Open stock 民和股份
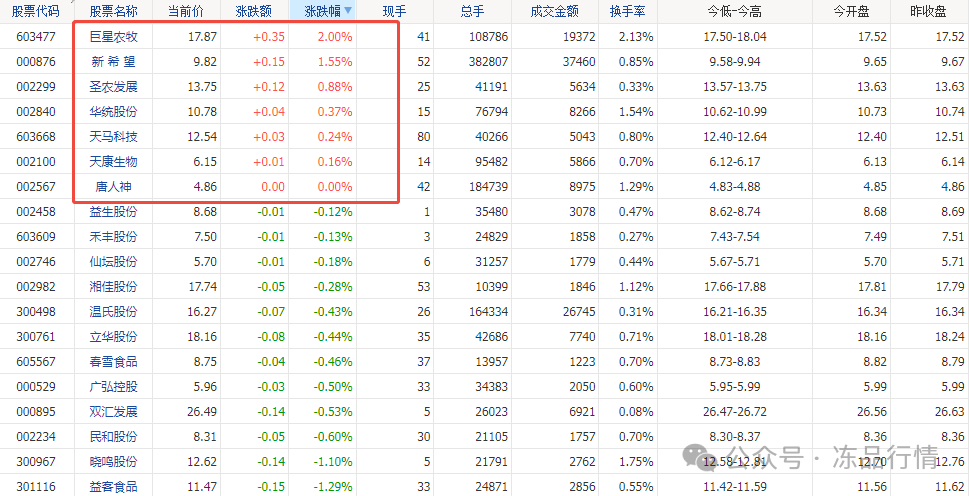Viewport: 969px width, 496px height. [113, 437]
